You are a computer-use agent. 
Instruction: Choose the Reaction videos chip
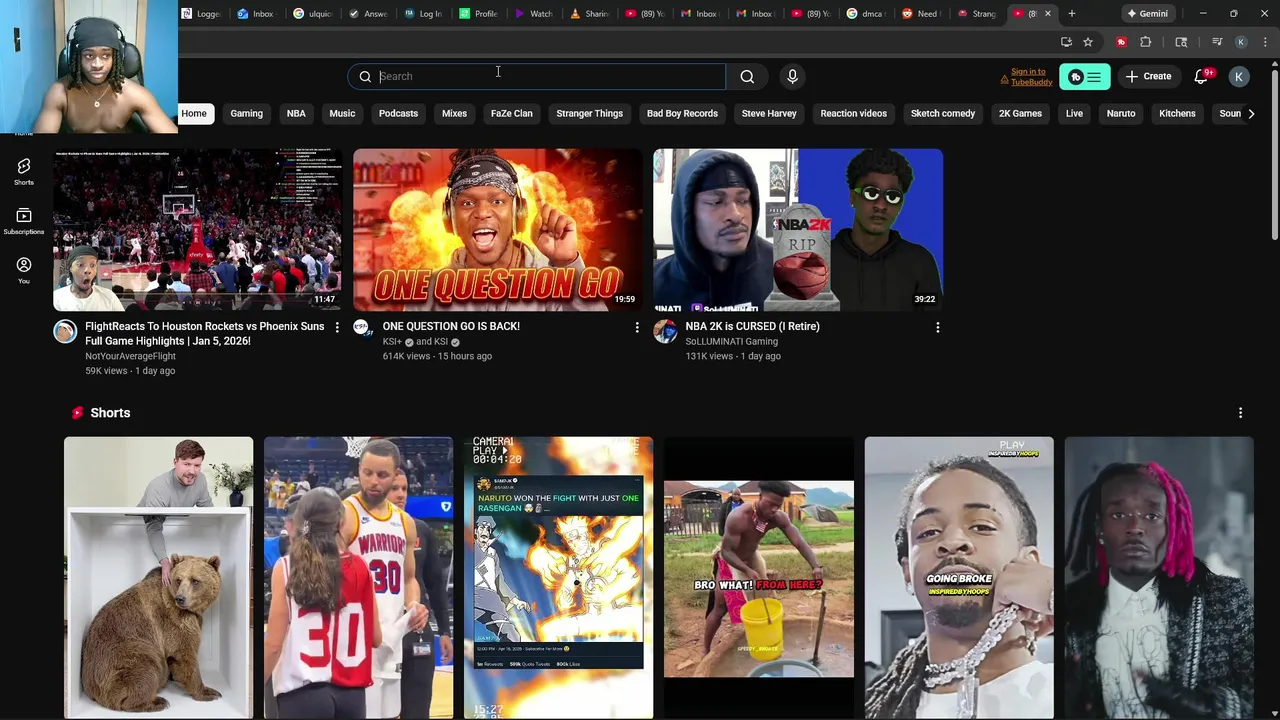(x=853, y=113)
